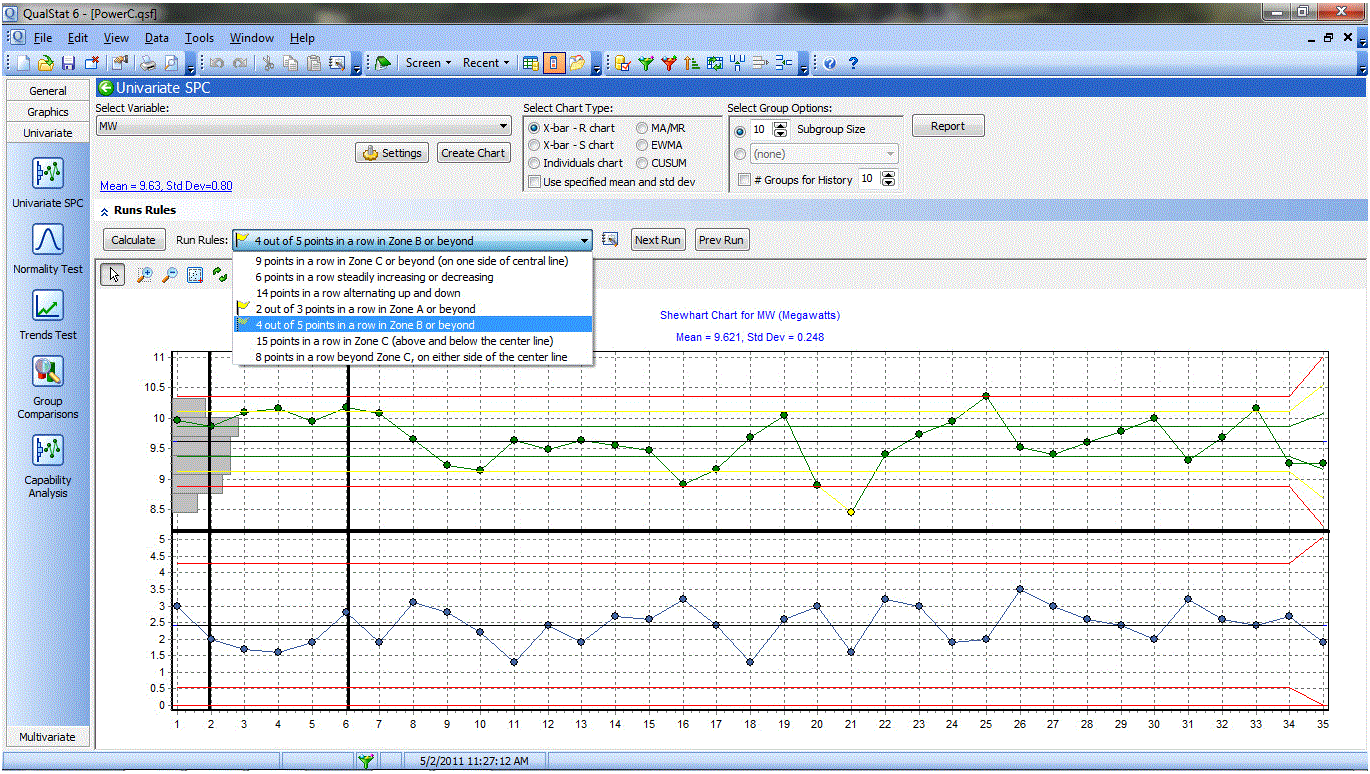Click the zoom out magnifier chart tool

pyautogui.click(x=170, y=275)
